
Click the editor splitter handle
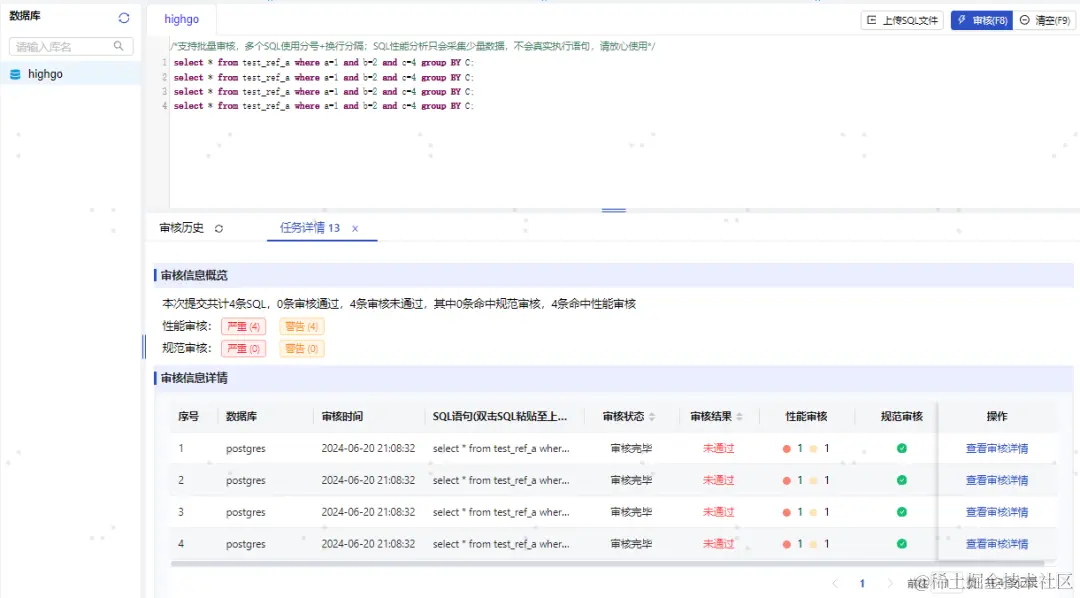[x=614, y=210]
